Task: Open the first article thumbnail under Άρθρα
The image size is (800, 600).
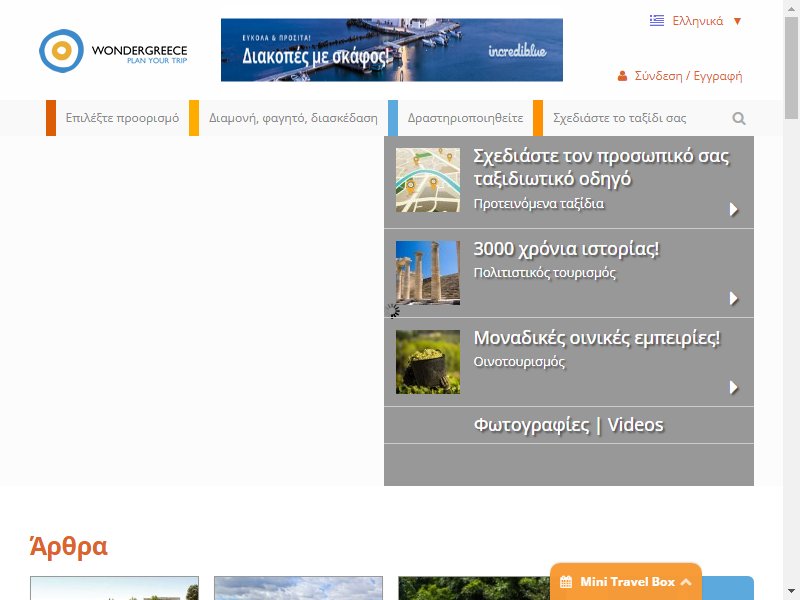Action: [114, 588]
